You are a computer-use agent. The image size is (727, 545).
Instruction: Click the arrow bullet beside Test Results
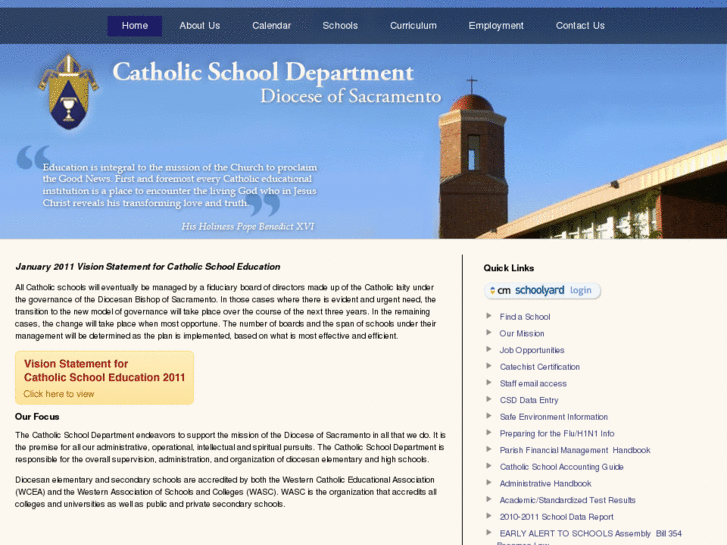[489, 500]
